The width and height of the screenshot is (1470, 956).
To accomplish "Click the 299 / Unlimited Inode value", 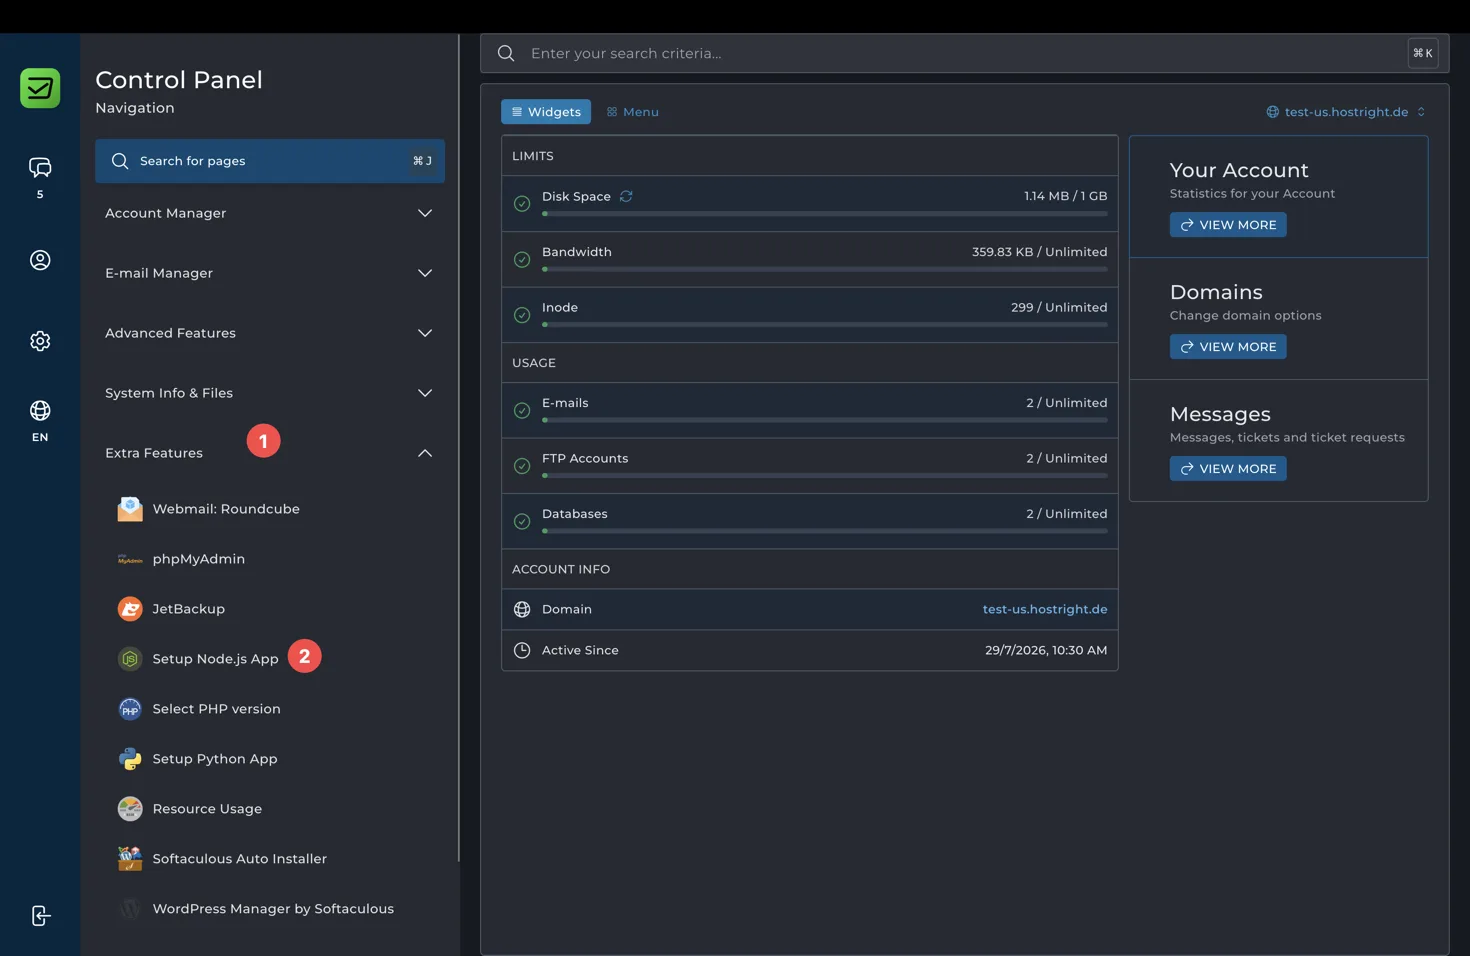I will pos(1059,307).
